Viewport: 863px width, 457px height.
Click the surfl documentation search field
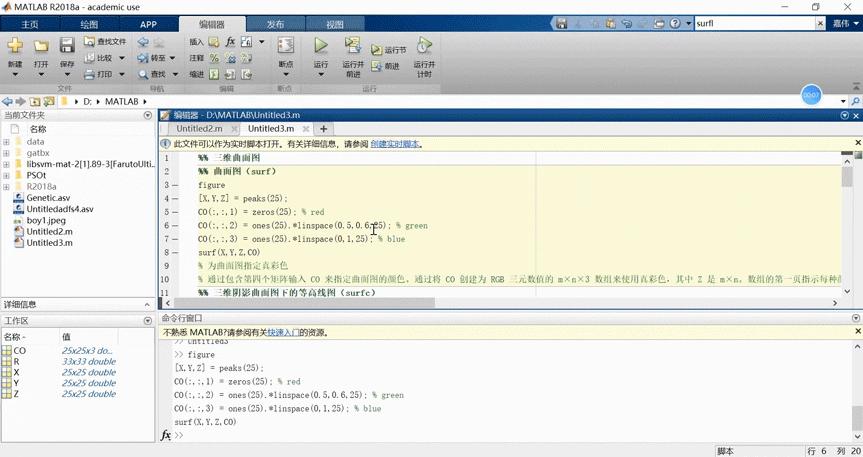(x=755, y=23)
